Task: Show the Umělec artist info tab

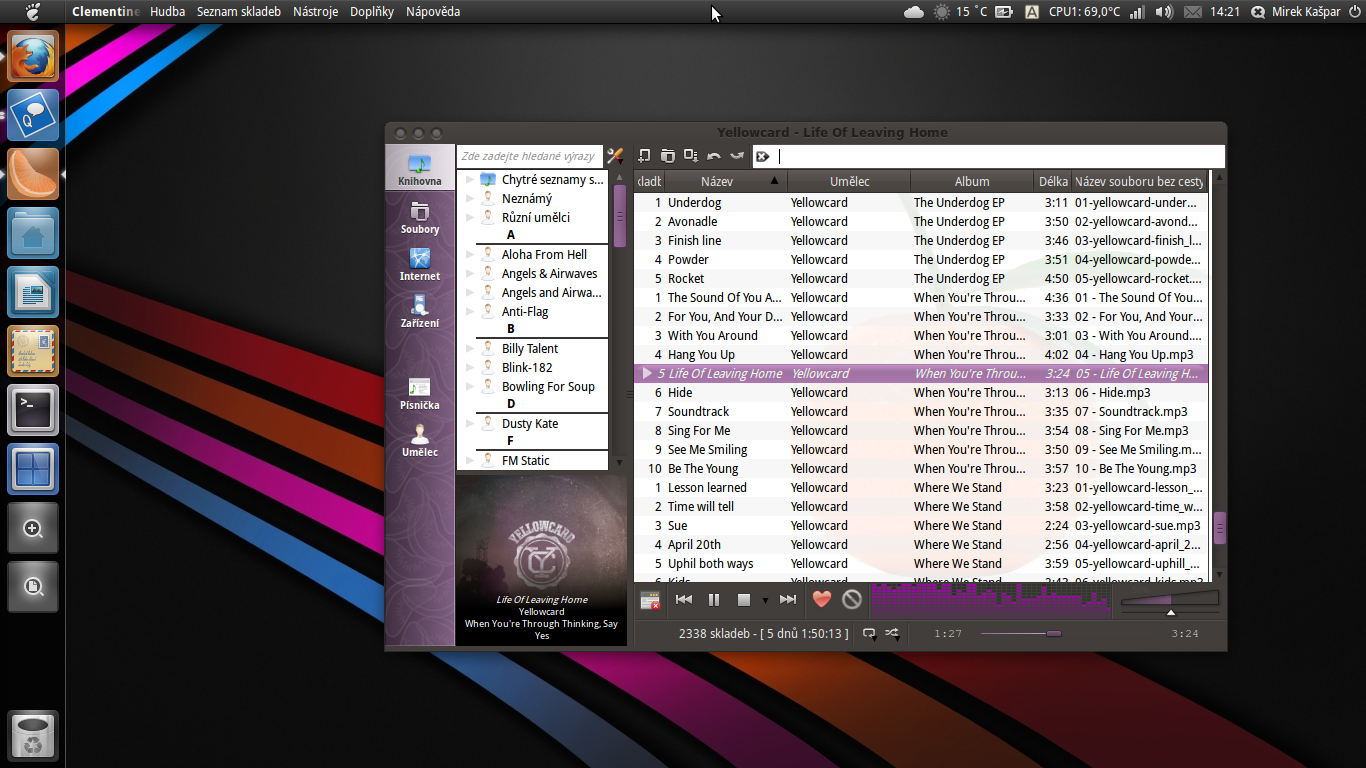Action: pyautogui.click(x=420, y=440)
